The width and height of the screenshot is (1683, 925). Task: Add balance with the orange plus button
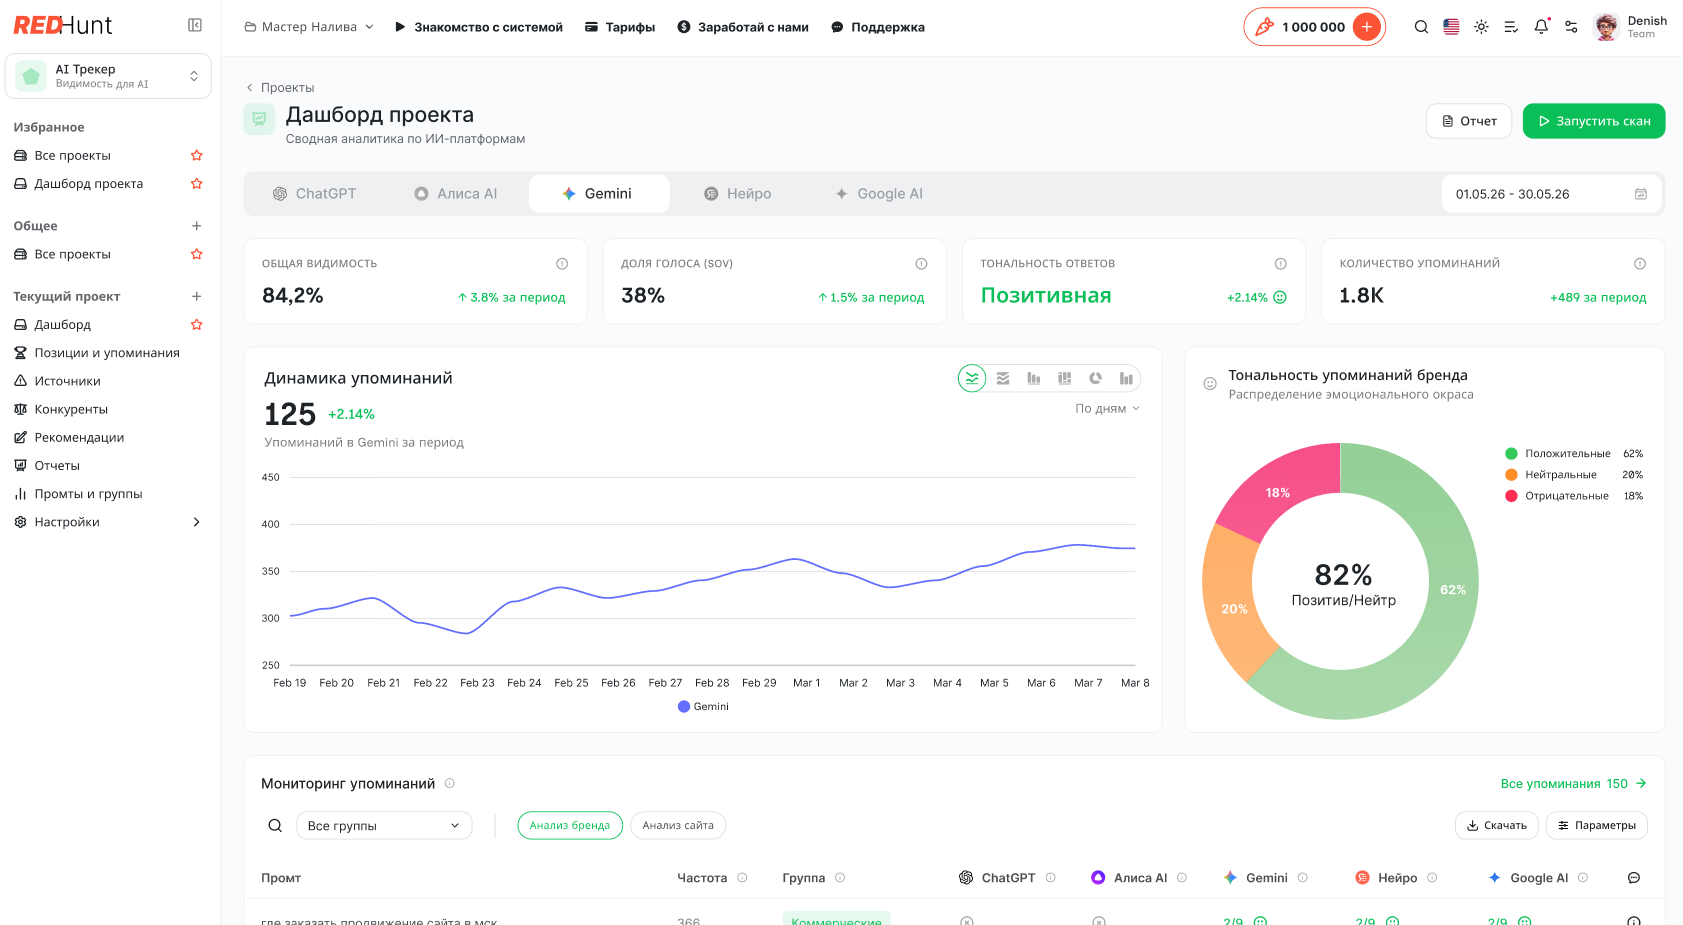tap(1366, 27)
